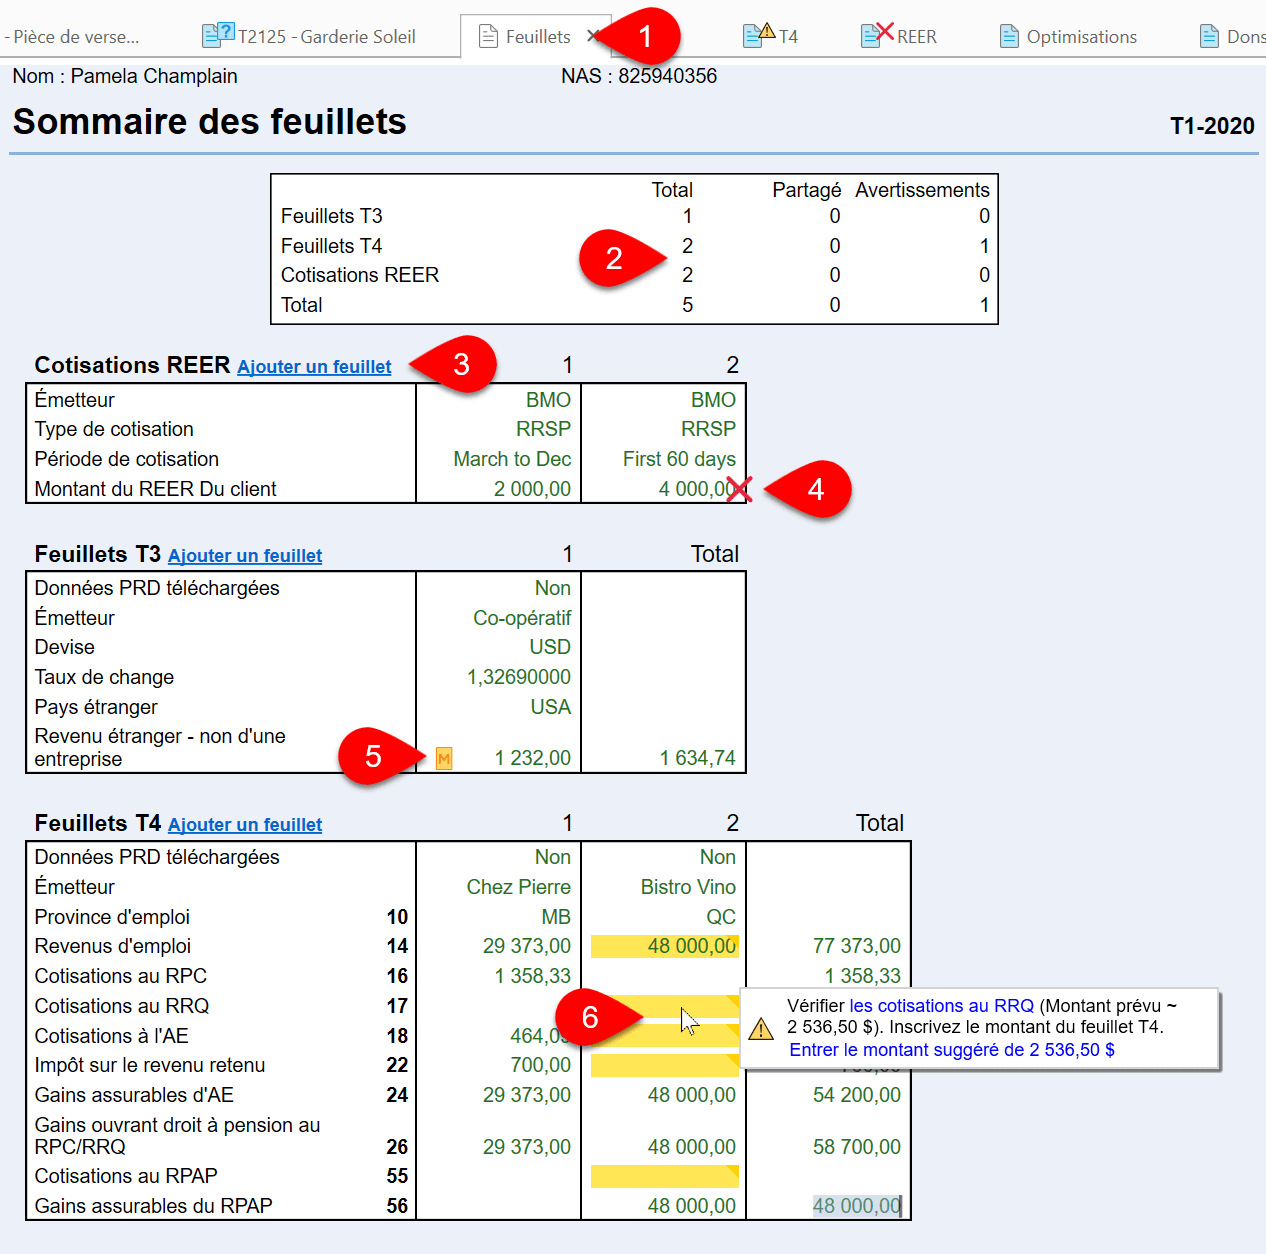Delete the second REER slip with red X
The width and height of the screenshot is (1266, 1254).
coord(739,489)
